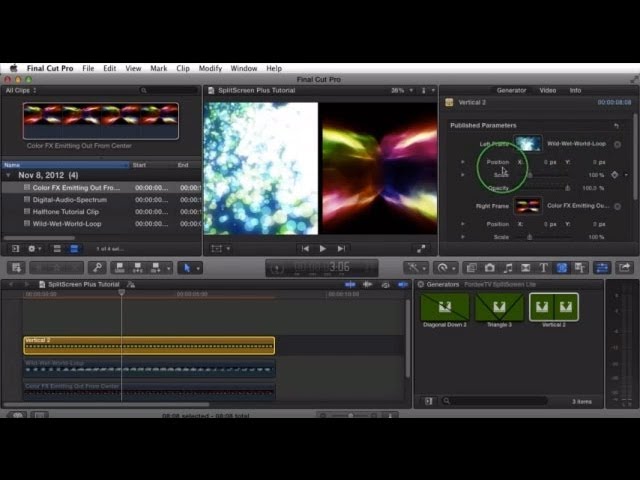
Task: Open the Window menu in the menu bar
Action: click(x=244, y=68)
